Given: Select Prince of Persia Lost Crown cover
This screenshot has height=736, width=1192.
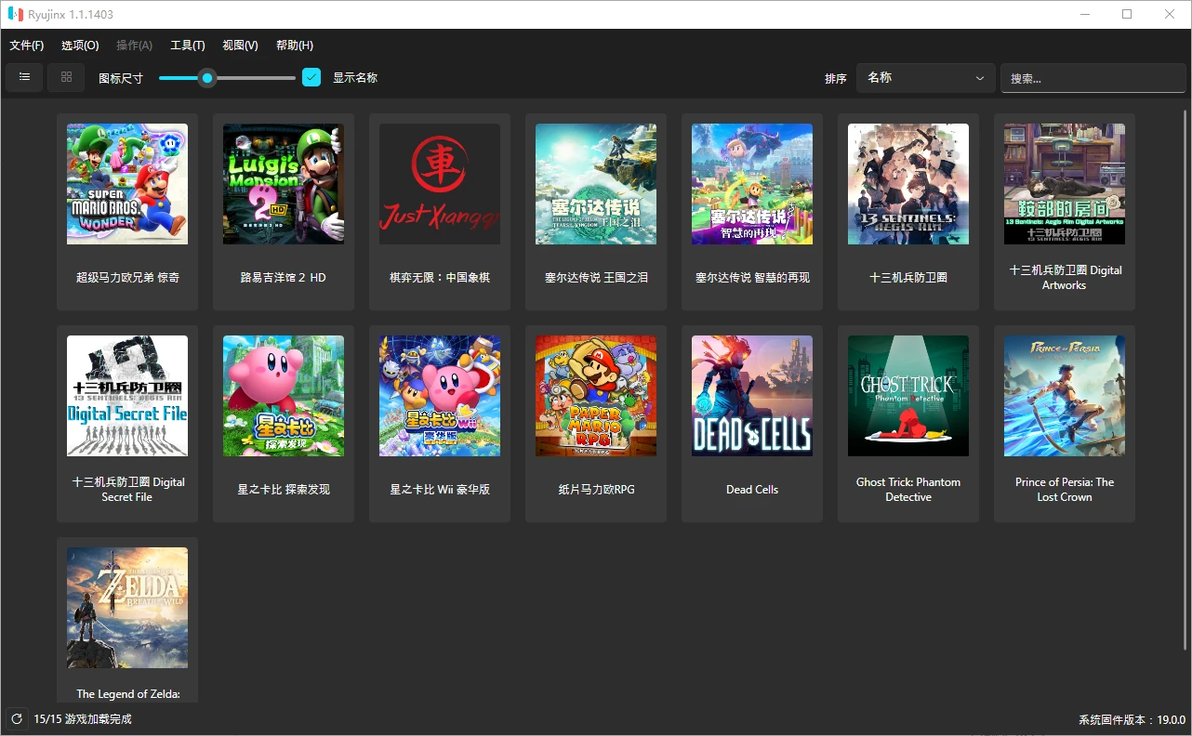Looking at the screenshot, I should (1064, 396).
